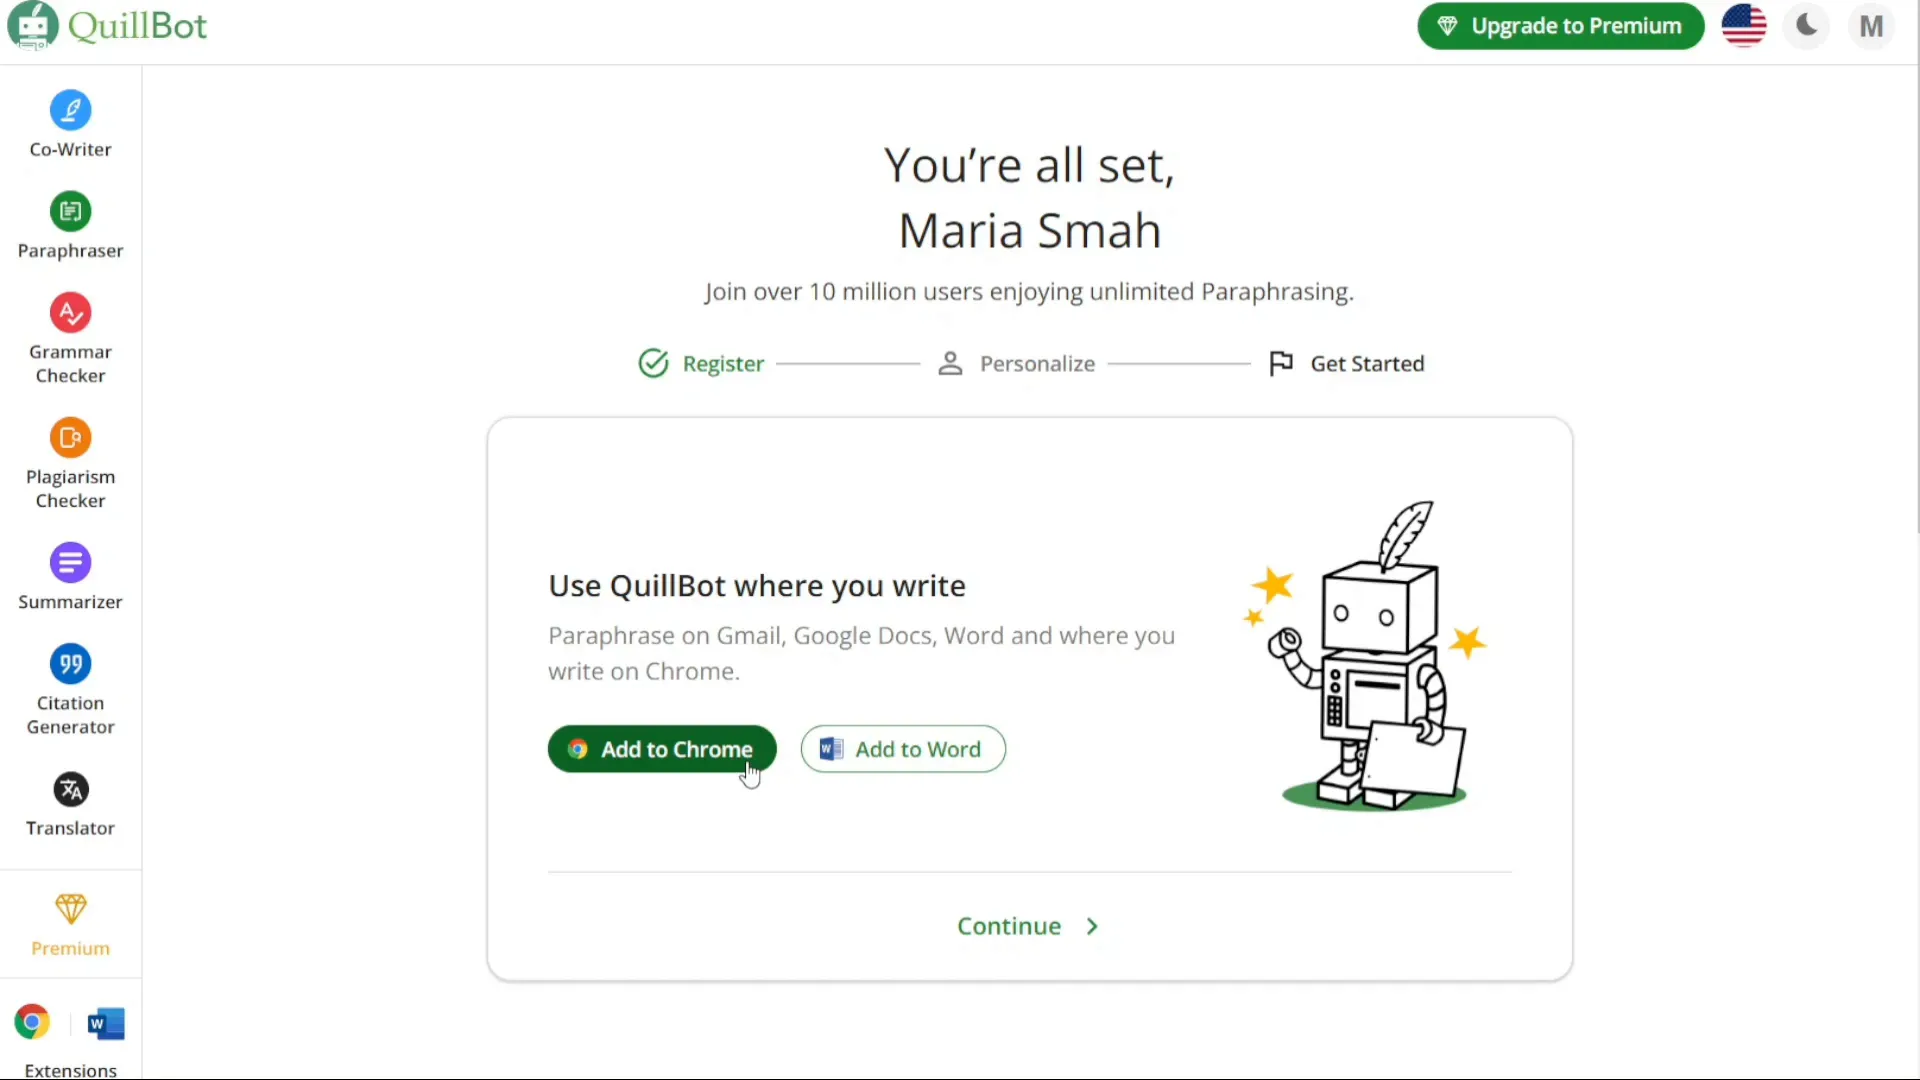Click Add to Word button
This screenshot has height=1080, width=1920.
click(x=902, y=749)
